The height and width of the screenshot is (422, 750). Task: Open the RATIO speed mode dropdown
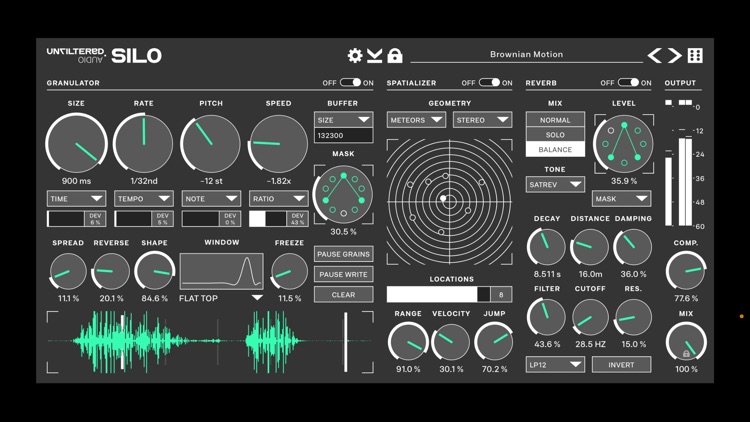[x=278, y=199]
